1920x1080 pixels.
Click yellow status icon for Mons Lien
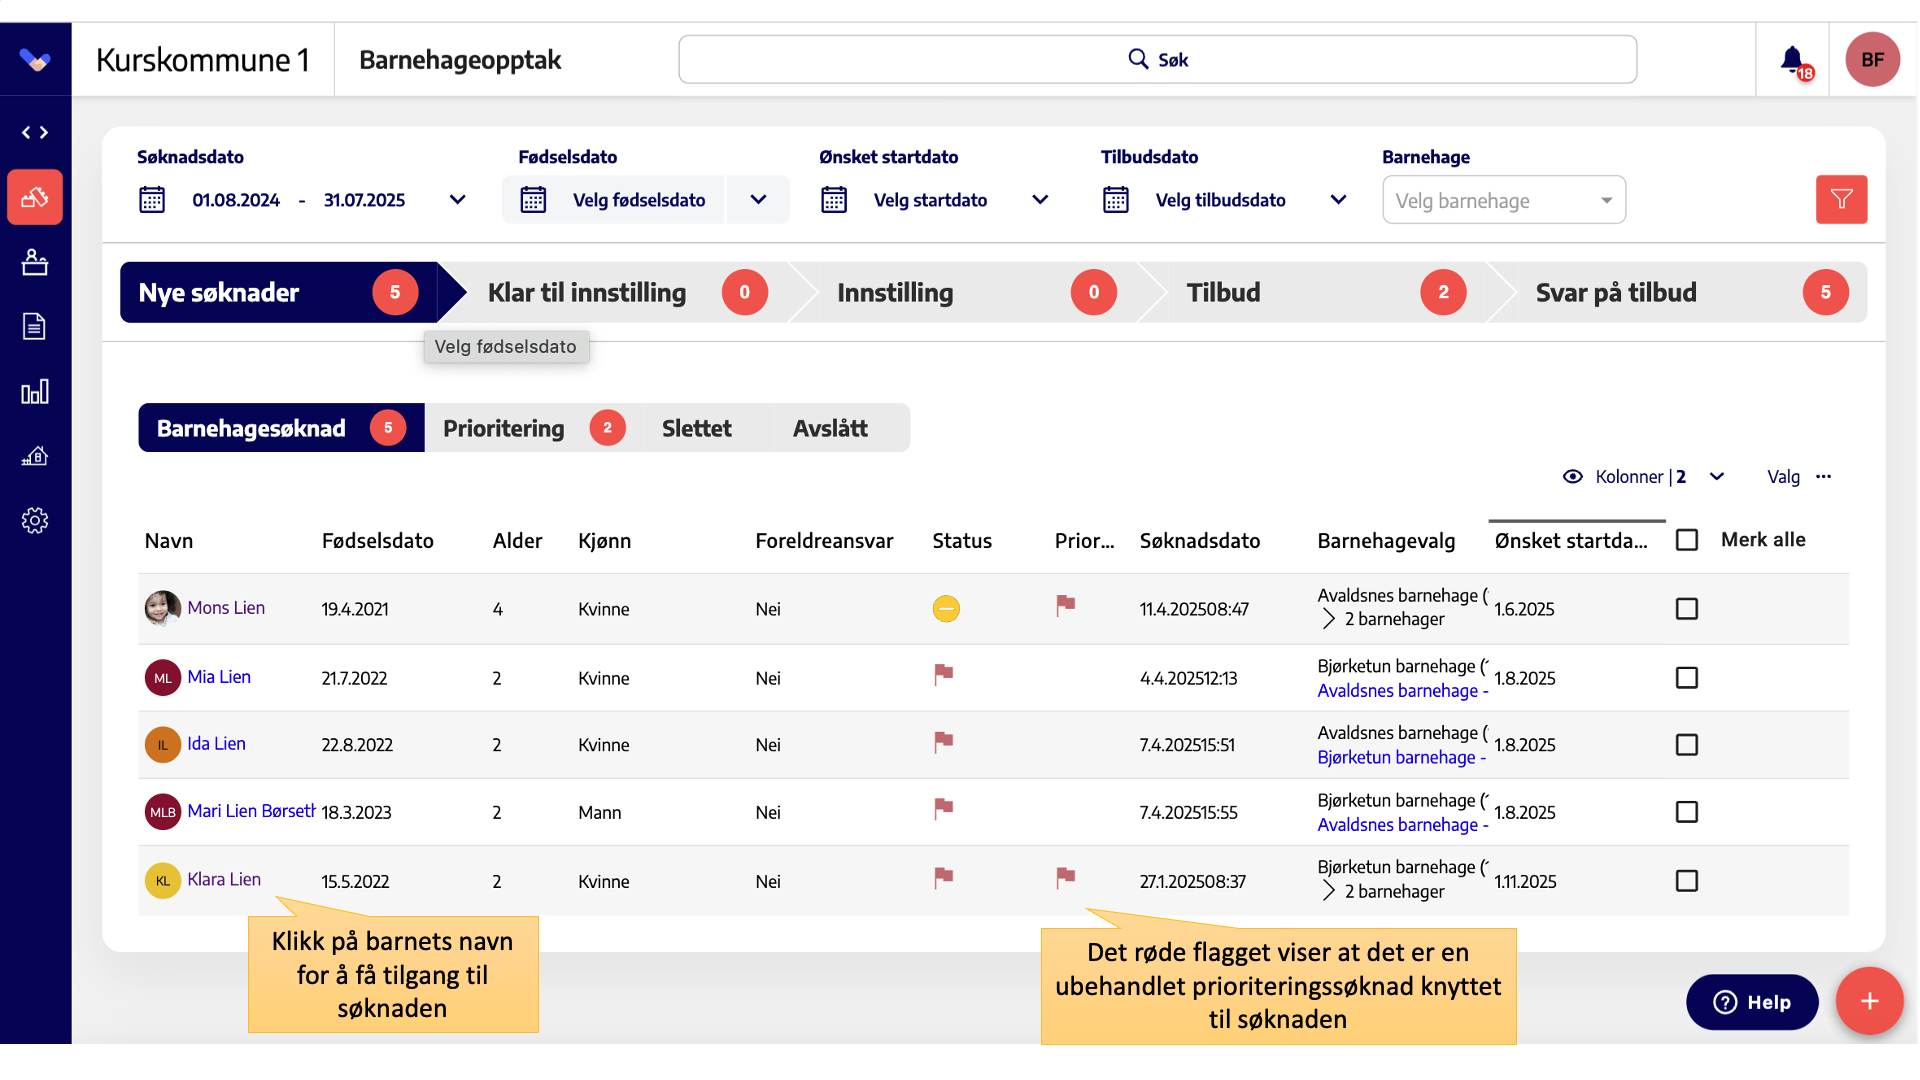coord(946,608)
